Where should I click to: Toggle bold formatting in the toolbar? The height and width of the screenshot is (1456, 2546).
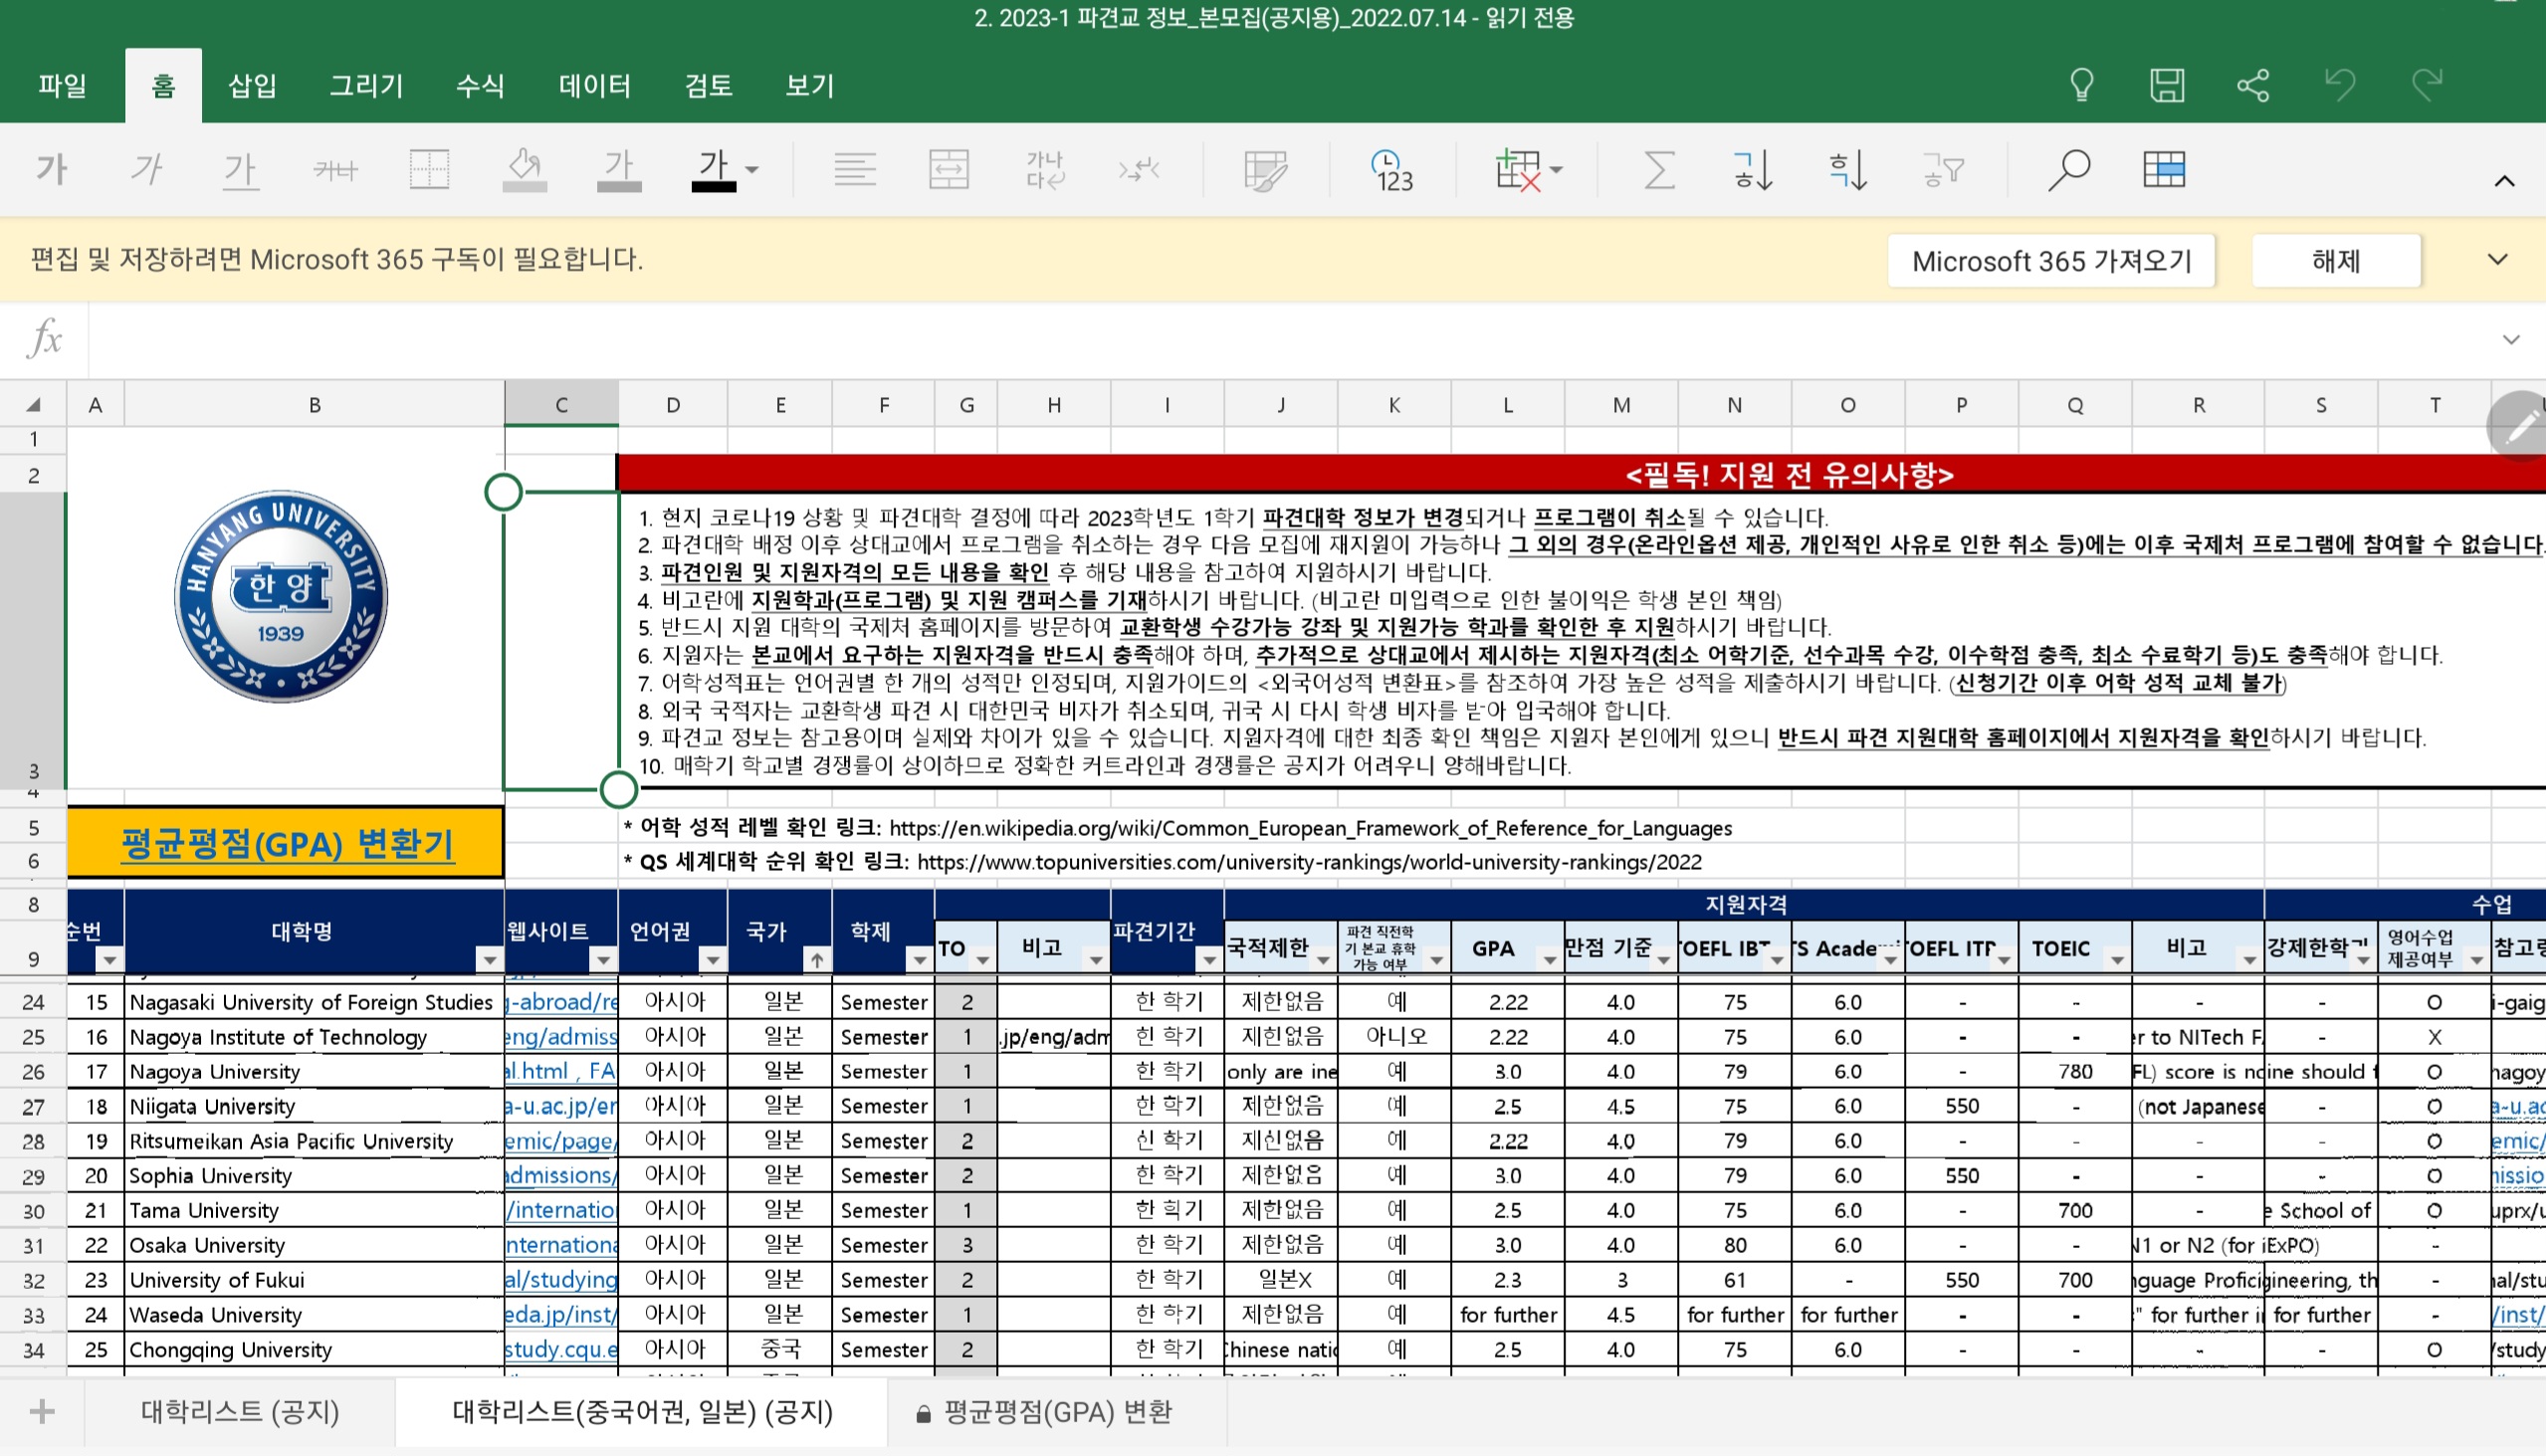tap(51, 169)
